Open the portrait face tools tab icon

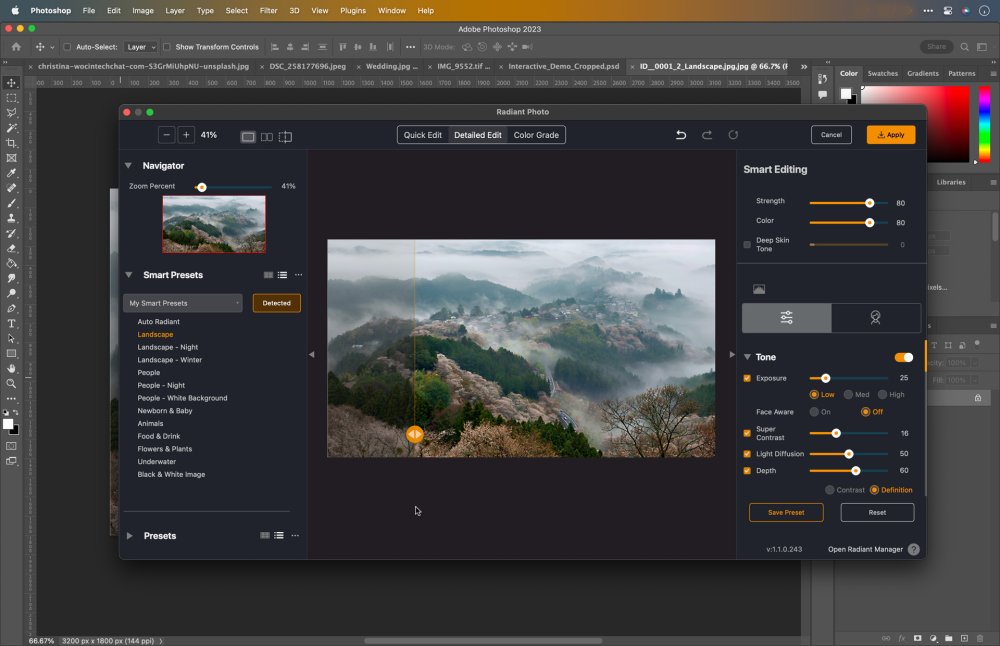[875, 318]
